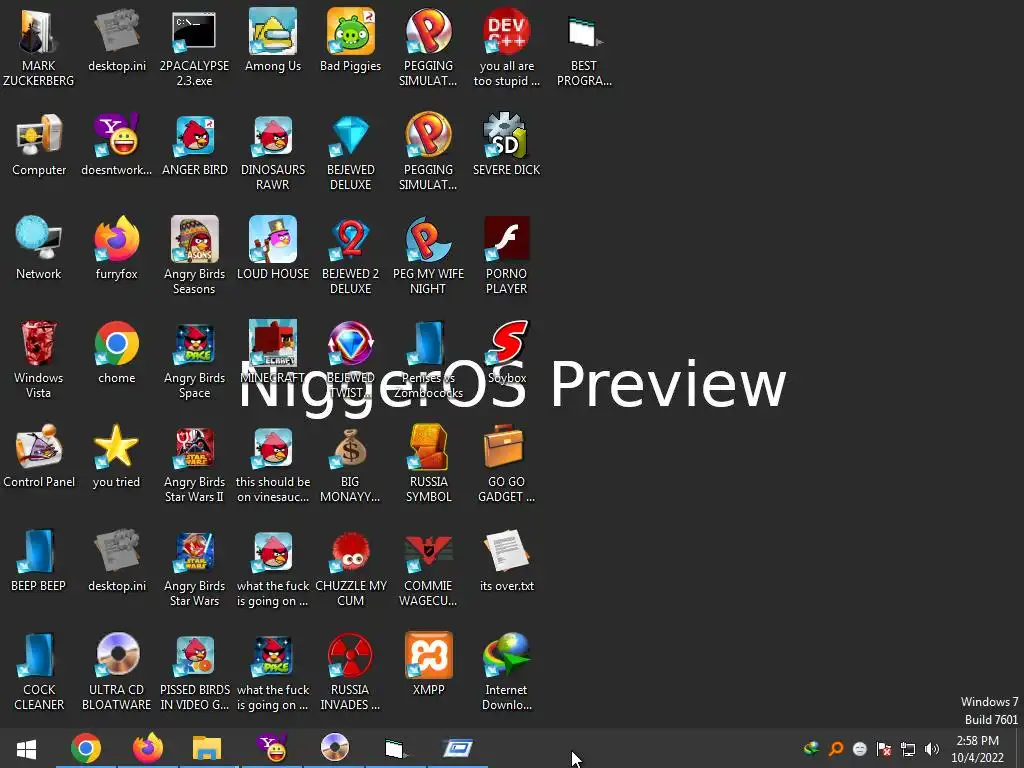Click the blue window taskbar icon
This screenshot has height=768, width=1024.
point(458,749)
